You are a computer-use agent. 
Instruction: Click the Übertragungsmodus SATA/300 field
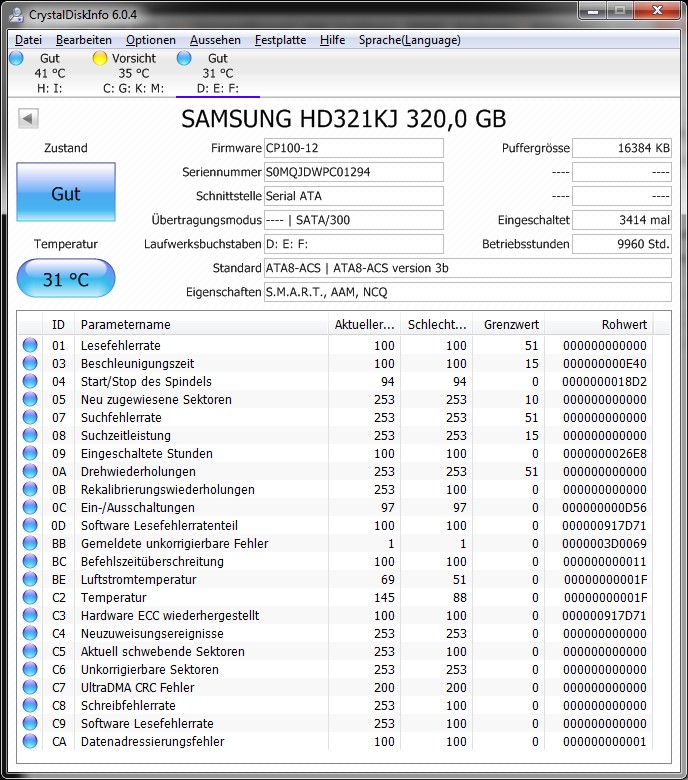pyautogui.click(x=354, y=220)
